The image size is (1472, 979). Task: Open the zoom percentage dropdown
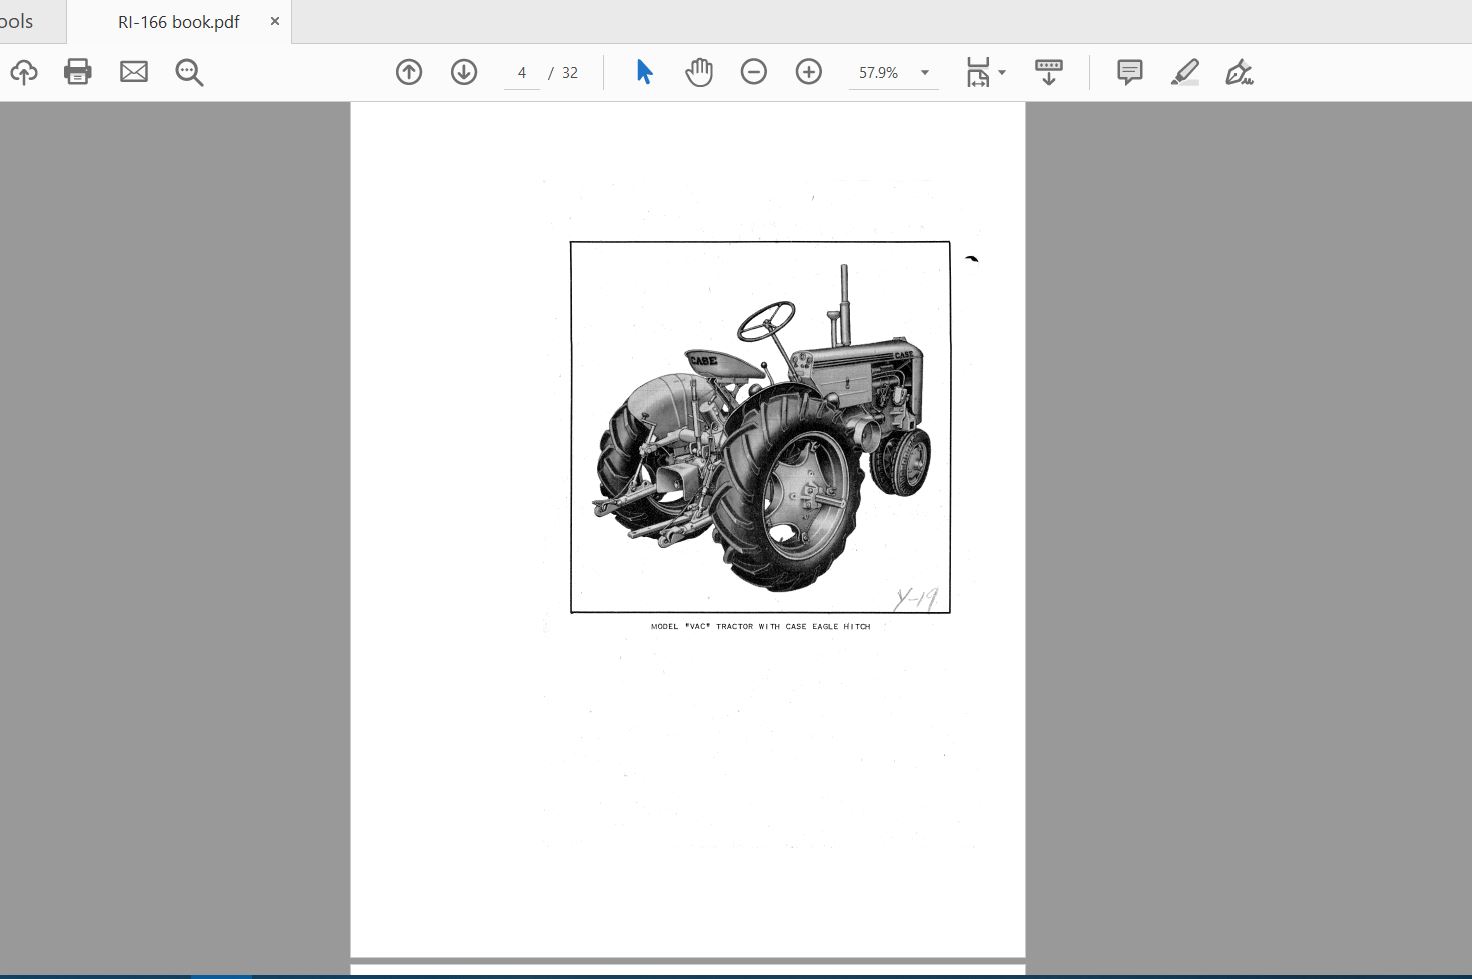(924, 72)
